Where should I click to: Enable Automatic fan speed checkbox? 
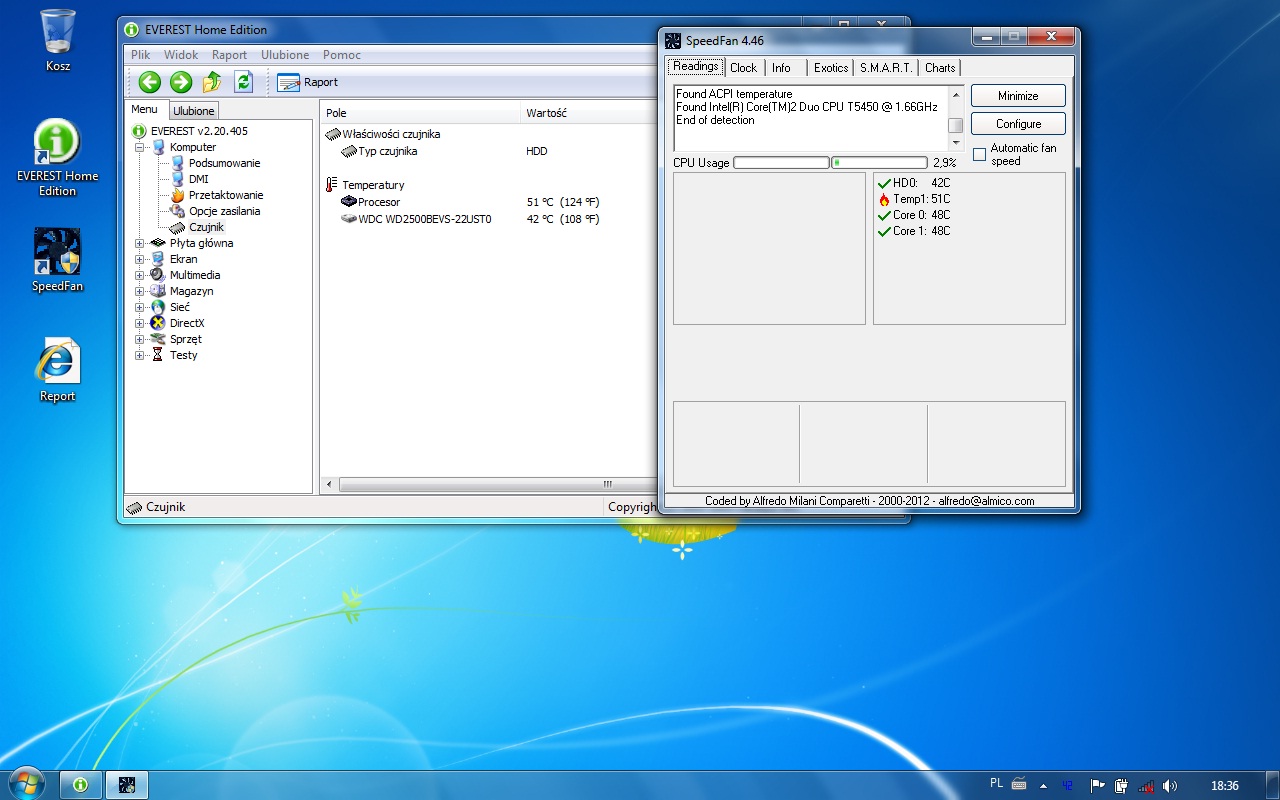pos(979,155)
